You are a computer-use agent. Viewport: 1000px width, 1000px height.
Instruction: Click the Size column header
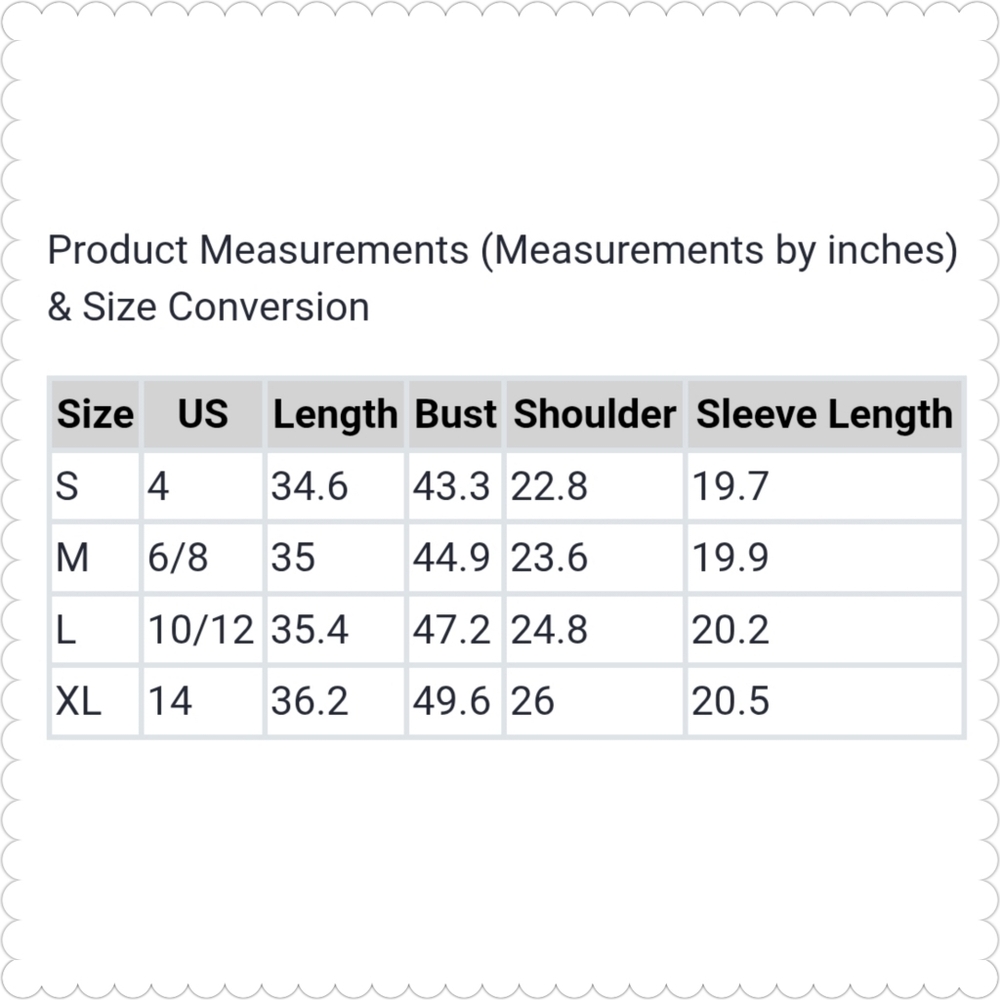[95, 414]
